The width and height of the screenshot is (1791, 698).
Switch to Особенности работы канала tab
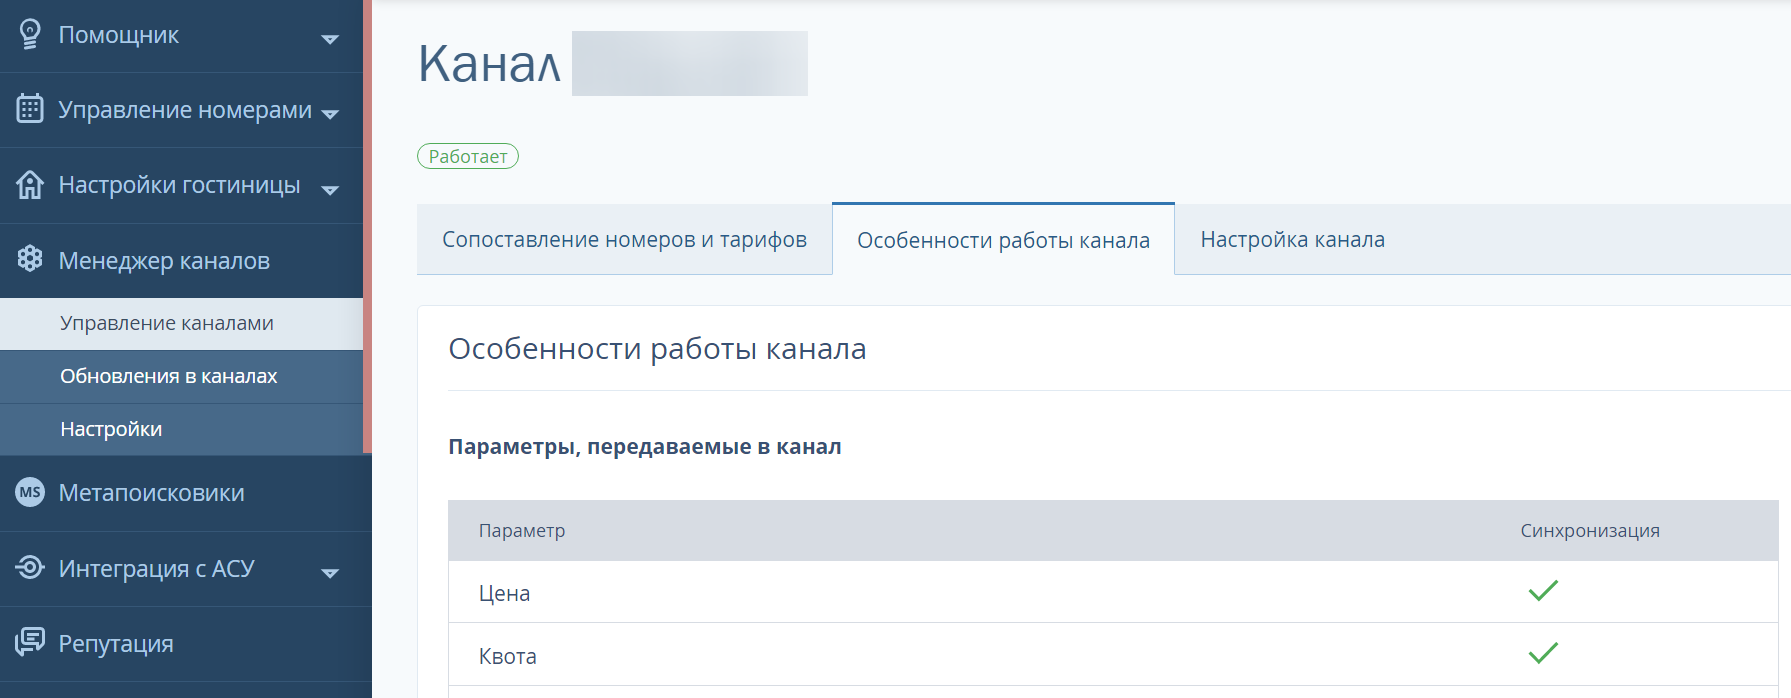(x=1003, y=240)
